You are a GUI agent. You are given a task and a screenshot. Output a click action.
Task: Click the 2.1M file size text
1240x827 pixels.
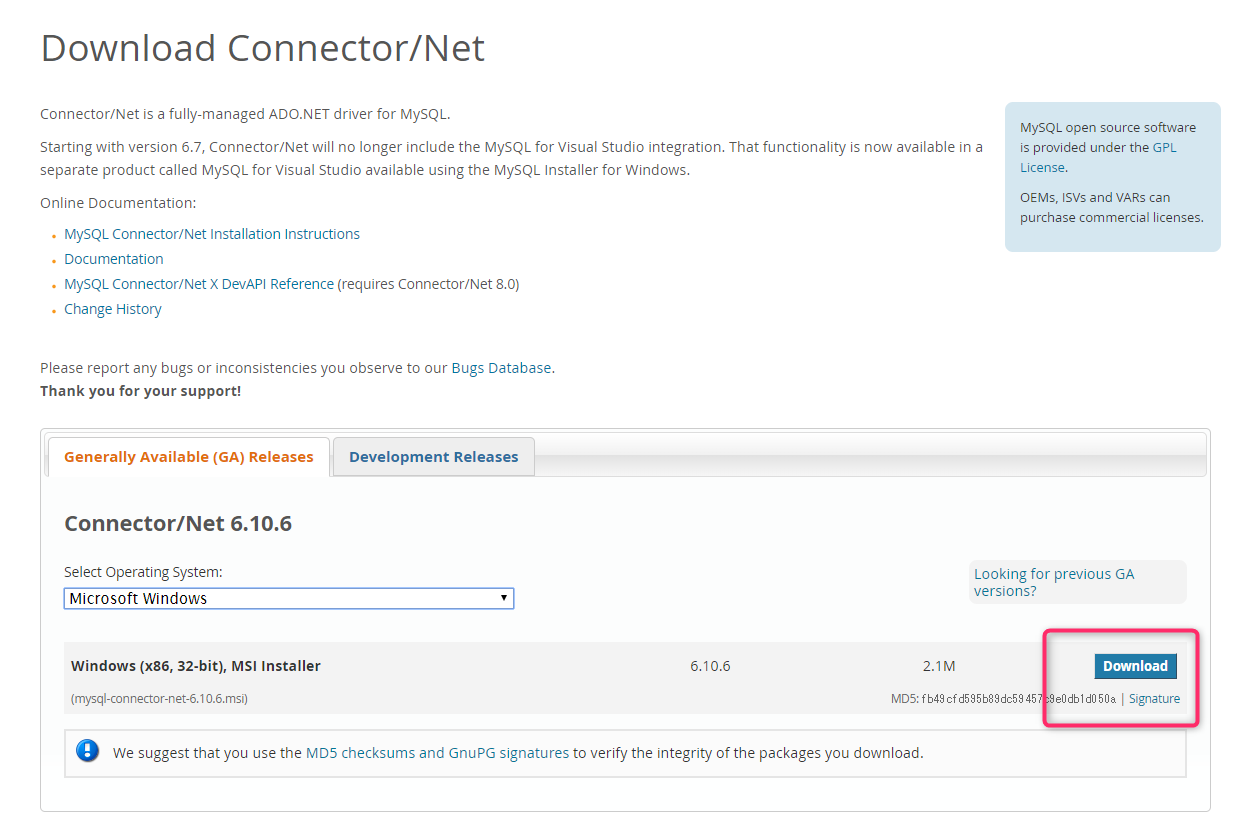pyautogui.click(x=939, y=666)
